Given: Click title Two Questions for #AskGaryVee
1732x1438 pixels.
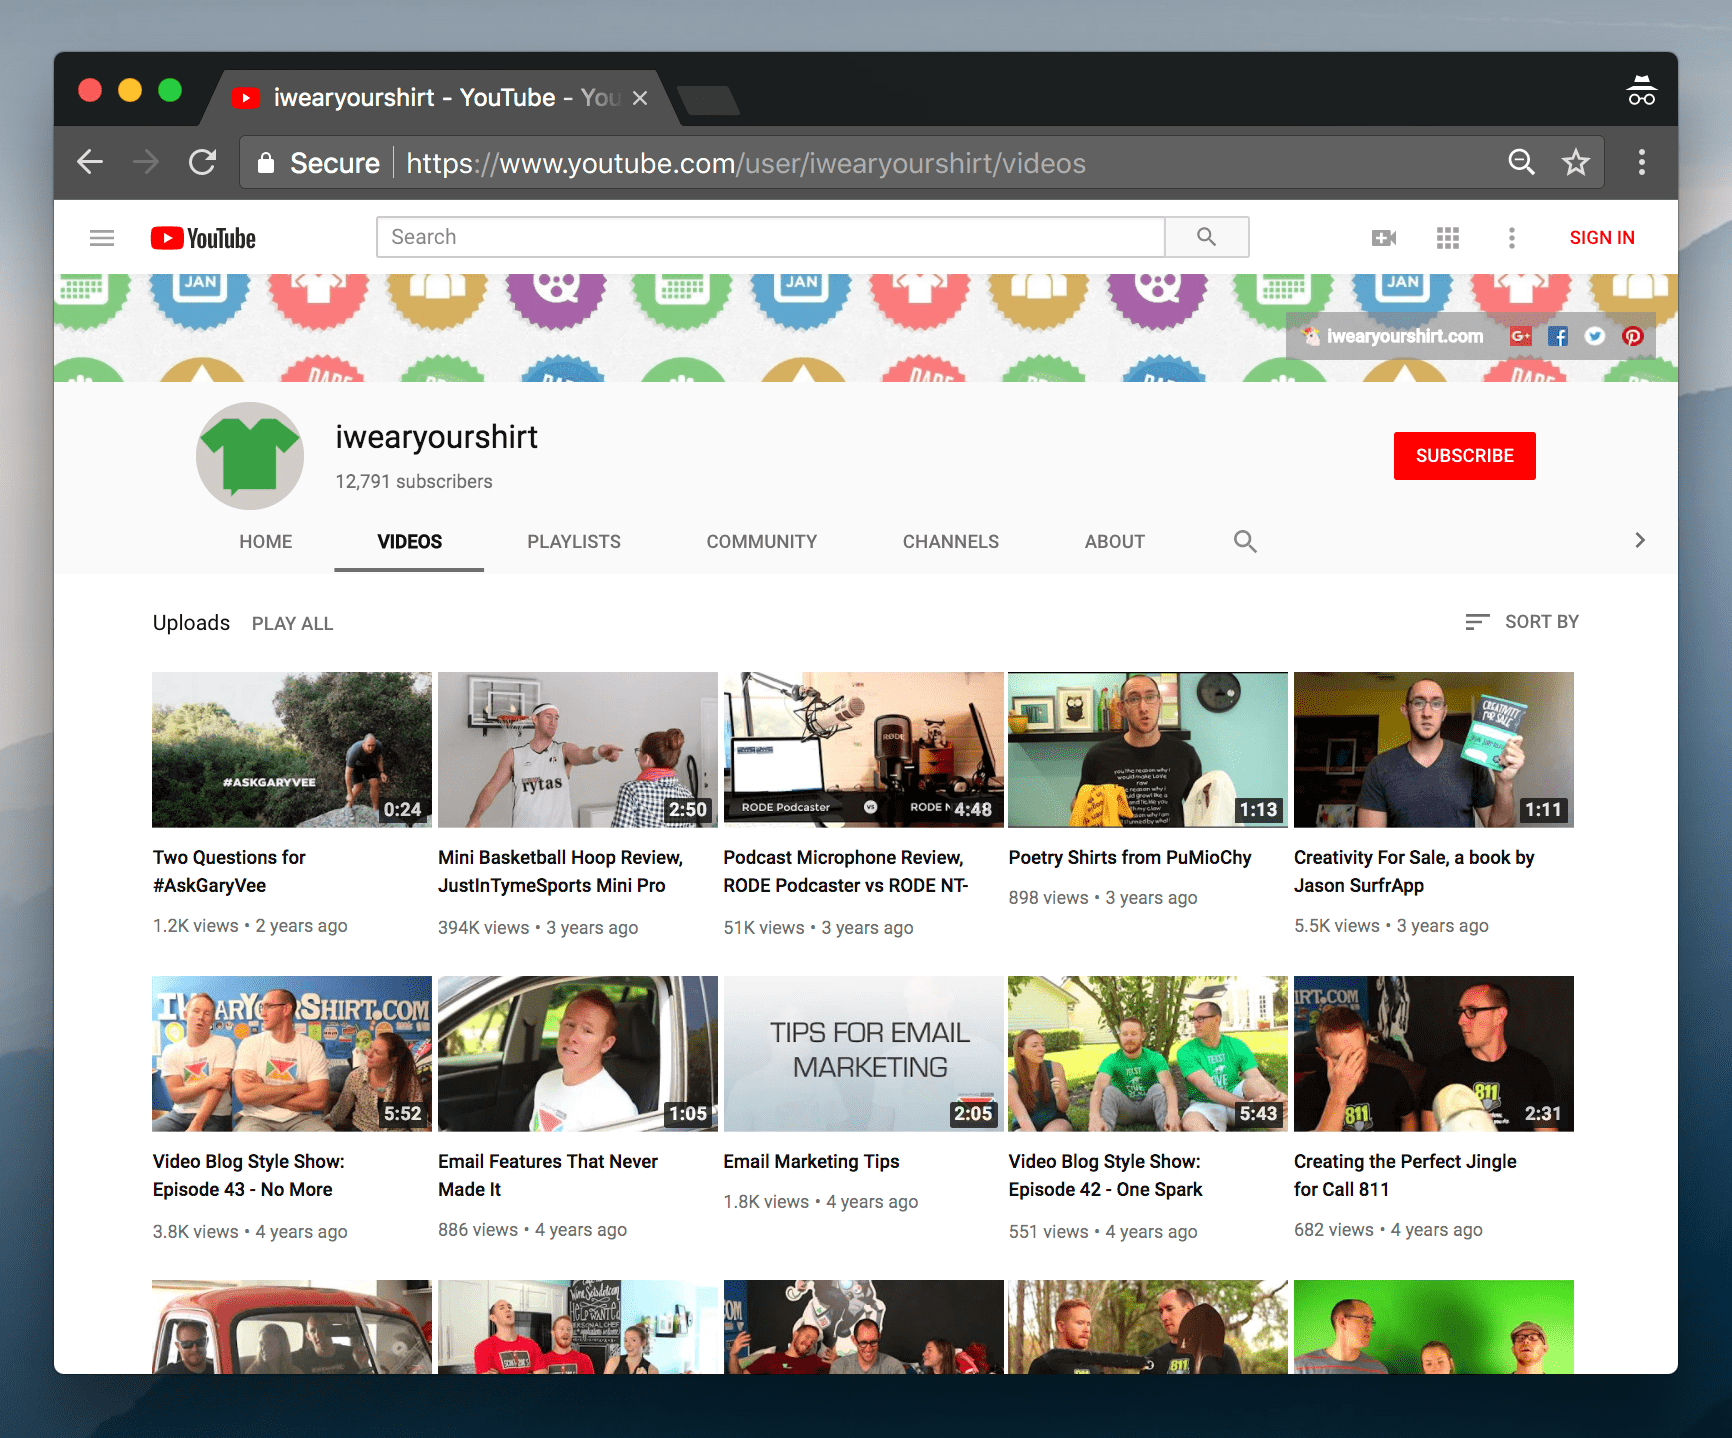Looking at the screenshot, I should tap(229, 871).
